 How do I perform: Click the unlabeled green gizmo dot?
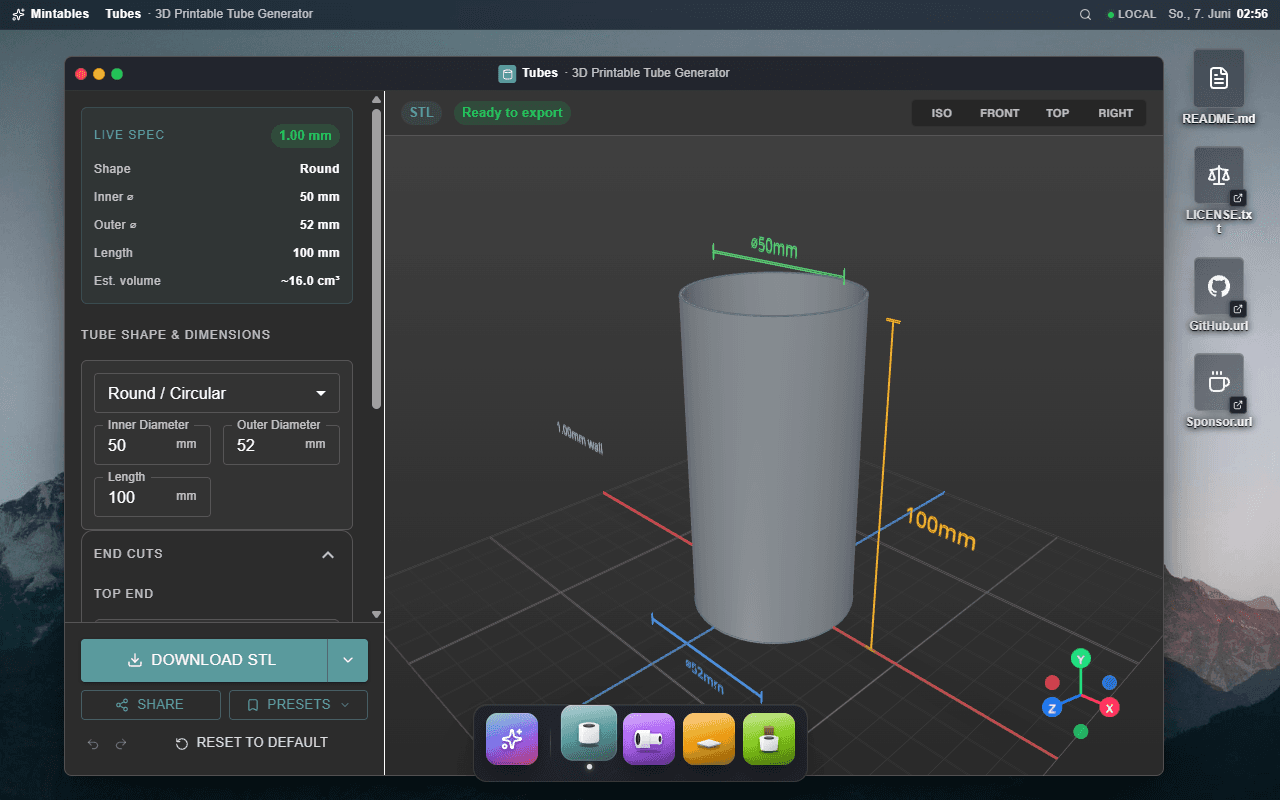pyautogui.click(x=1080, y=731)
